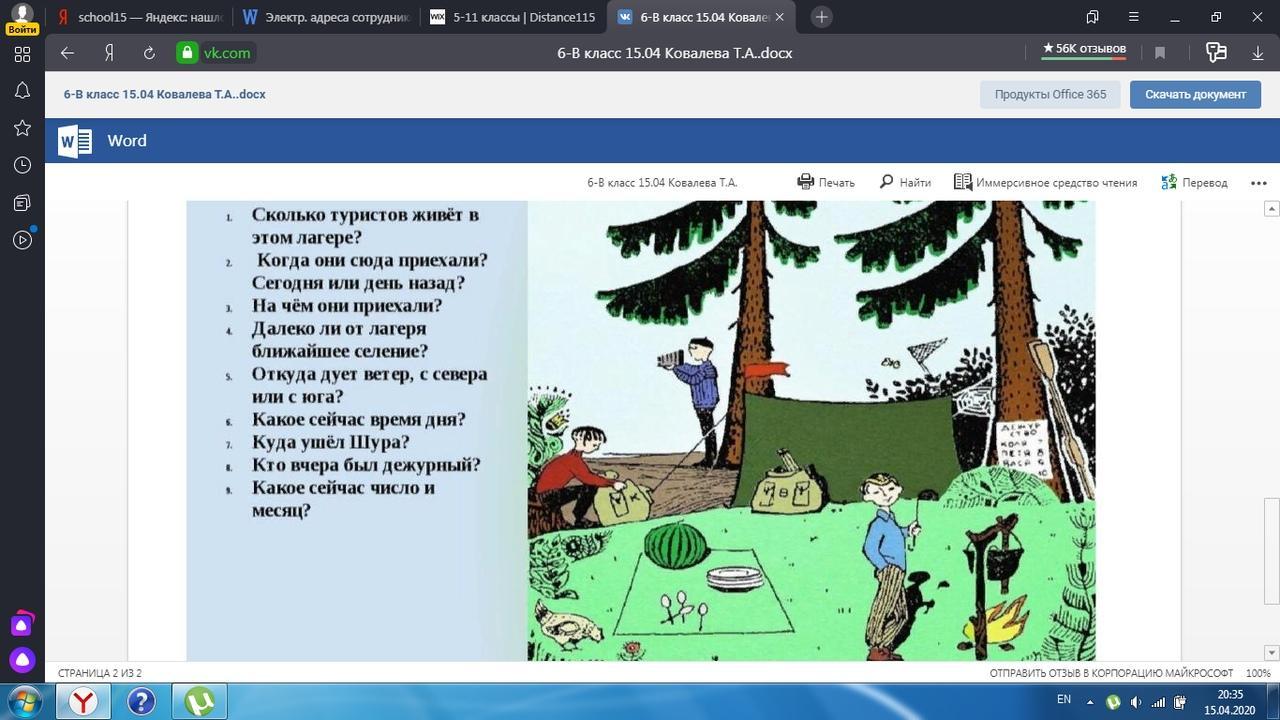
Task: Click СТРАНИЦА 2 ИЗ 2 page indicator
Action: point(100,673)
